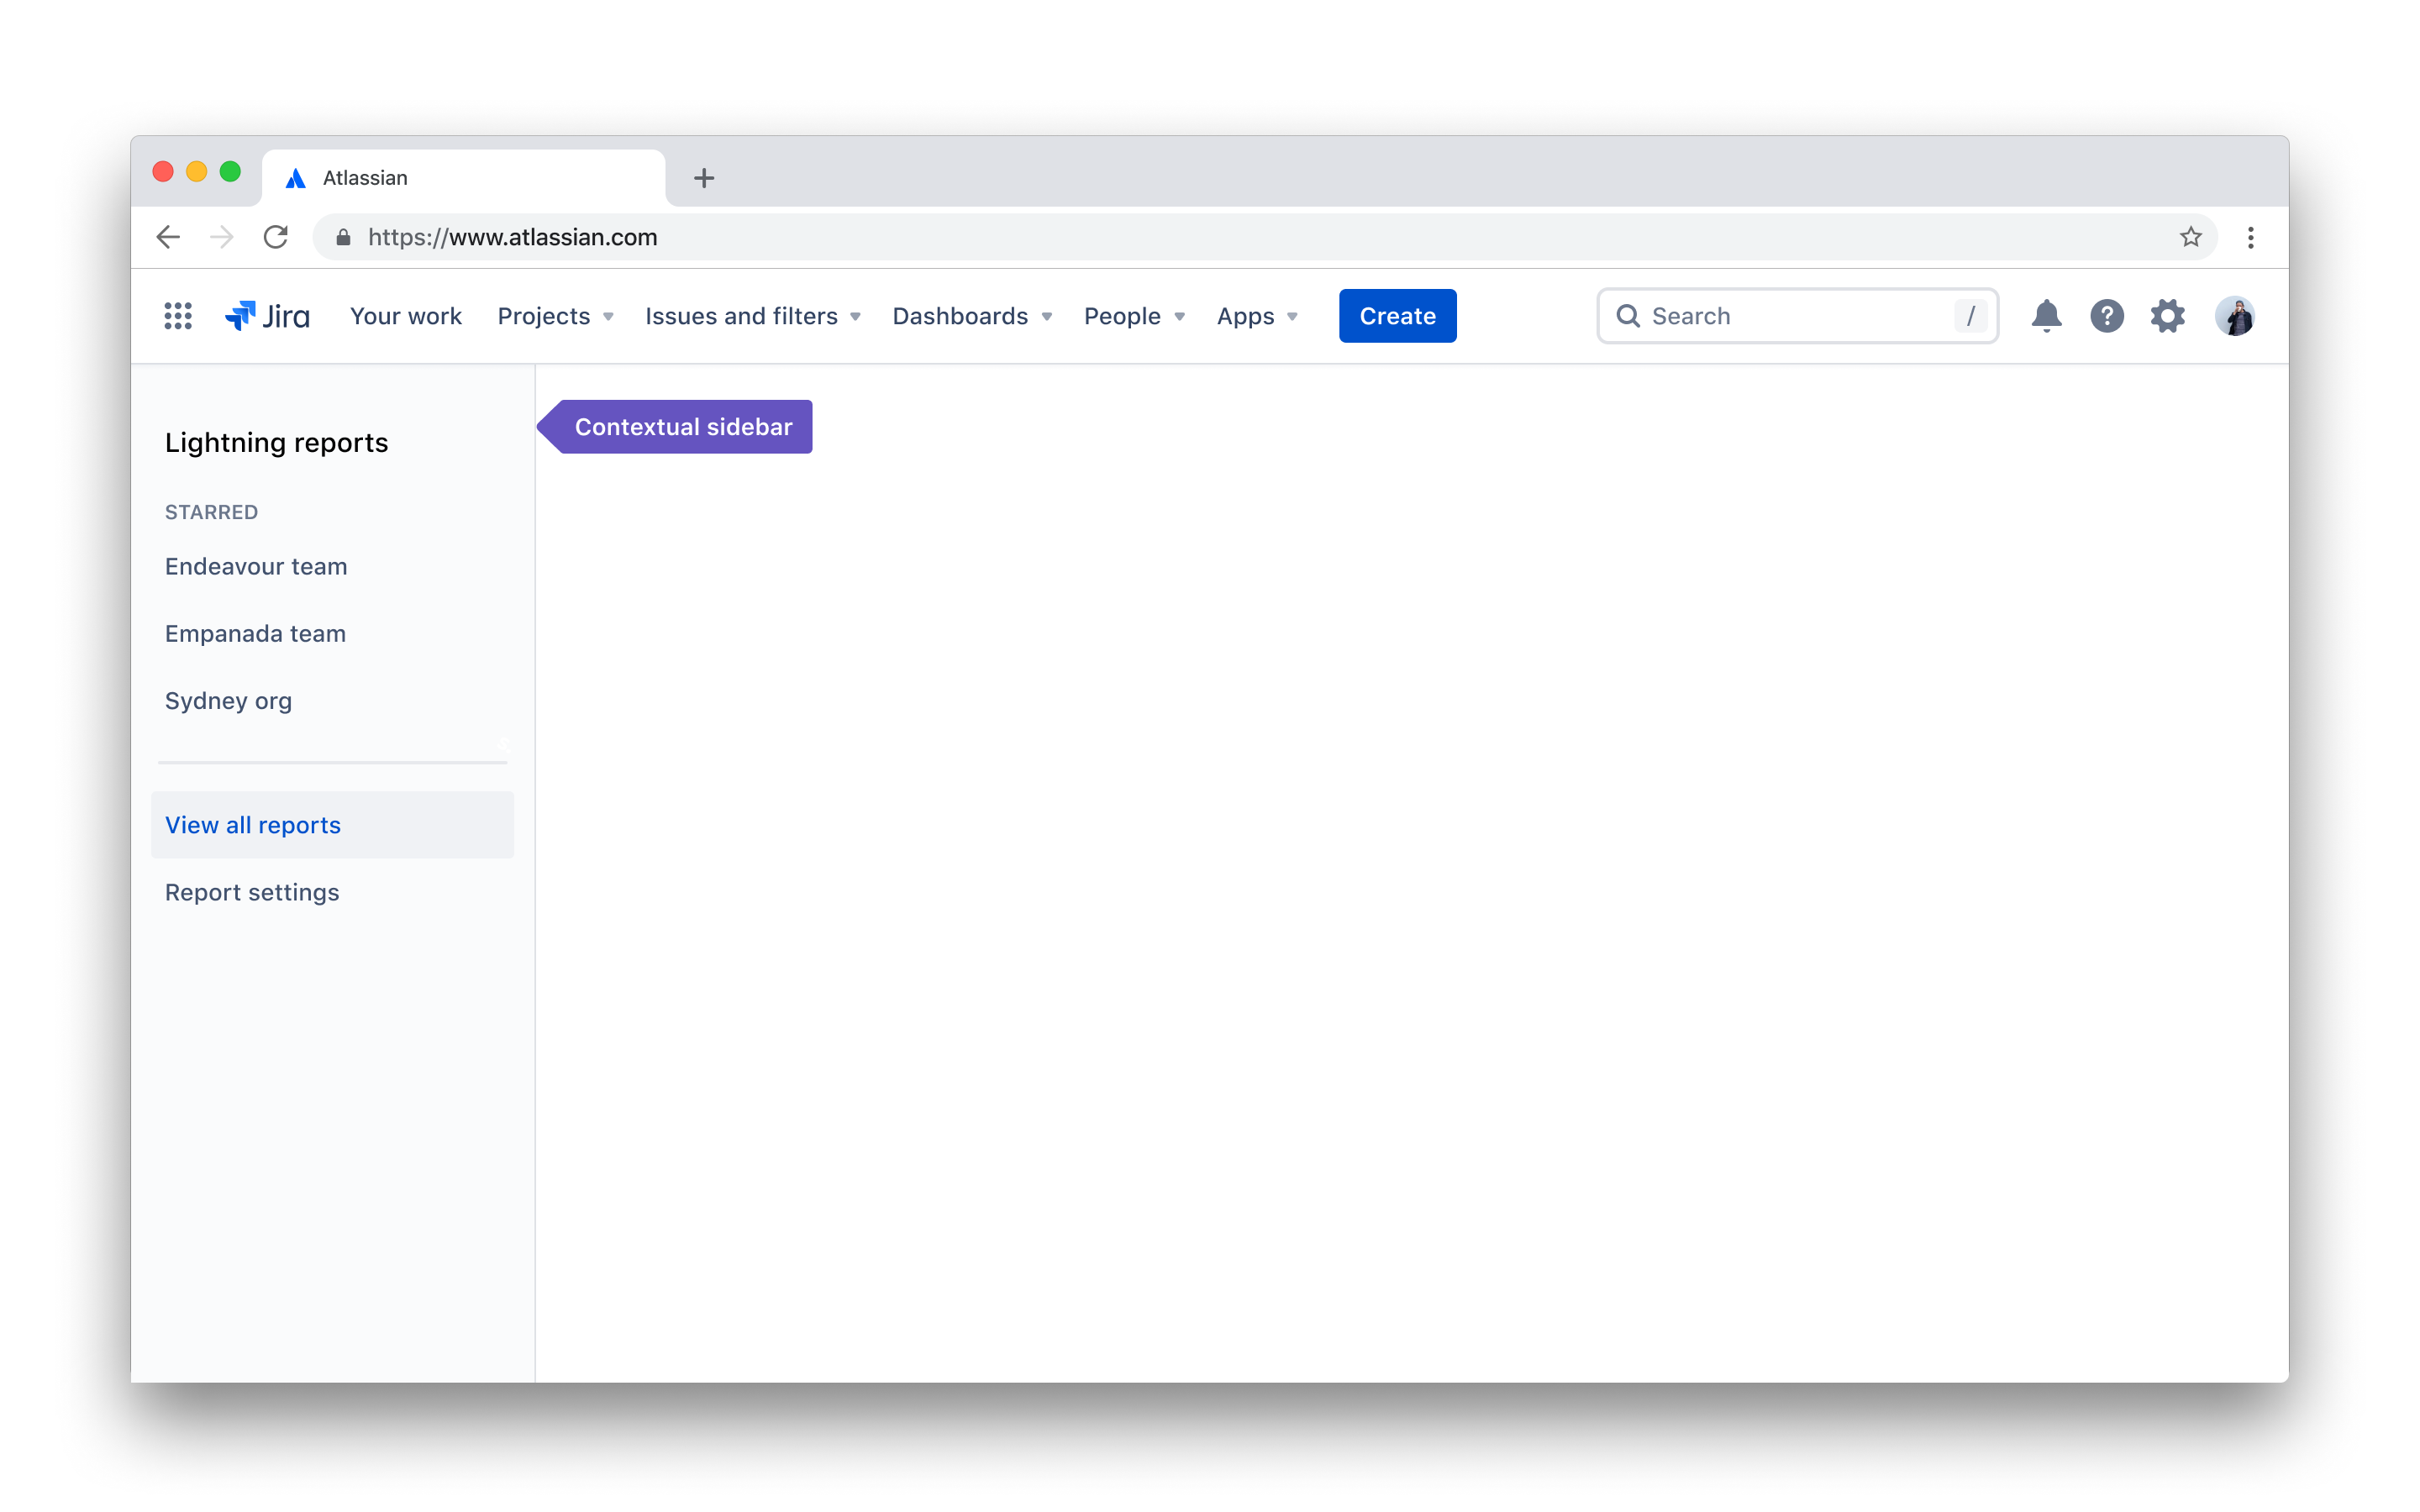Select the Endeavour team report
Viewport: 2420px width, 1512px height.
click(x=255, y=564)
